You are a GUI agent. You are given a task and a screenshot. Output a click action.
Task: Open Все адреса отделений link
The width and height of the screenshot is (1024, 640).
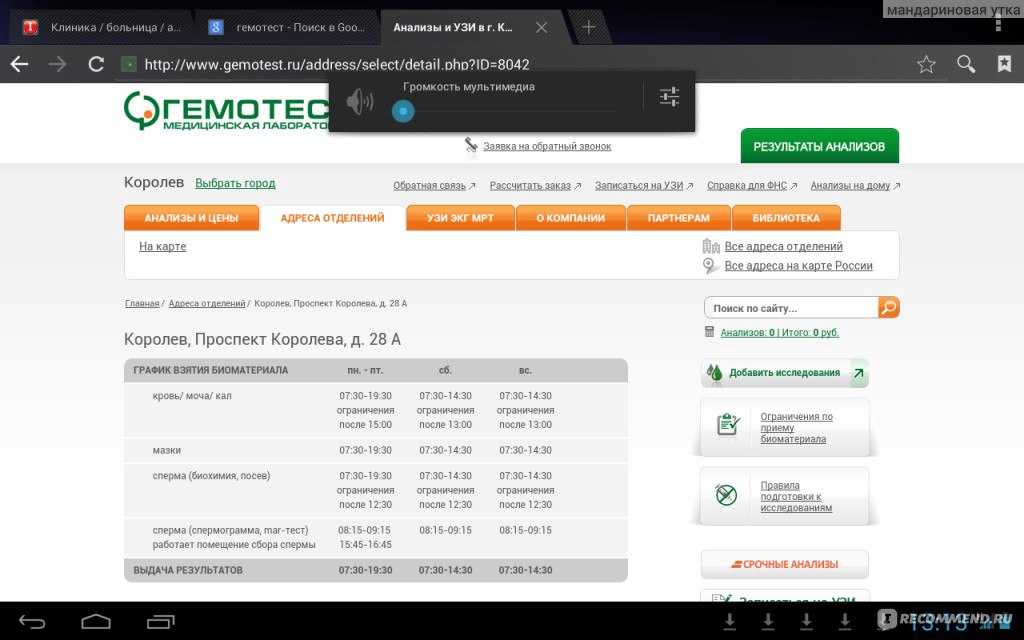coord(784,246)
